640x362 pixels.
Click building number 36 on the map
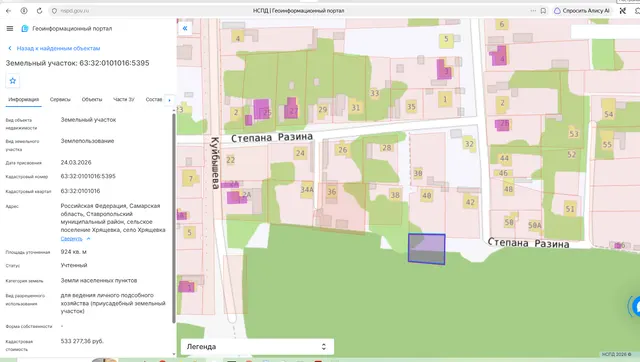click(x=331, y=191)
